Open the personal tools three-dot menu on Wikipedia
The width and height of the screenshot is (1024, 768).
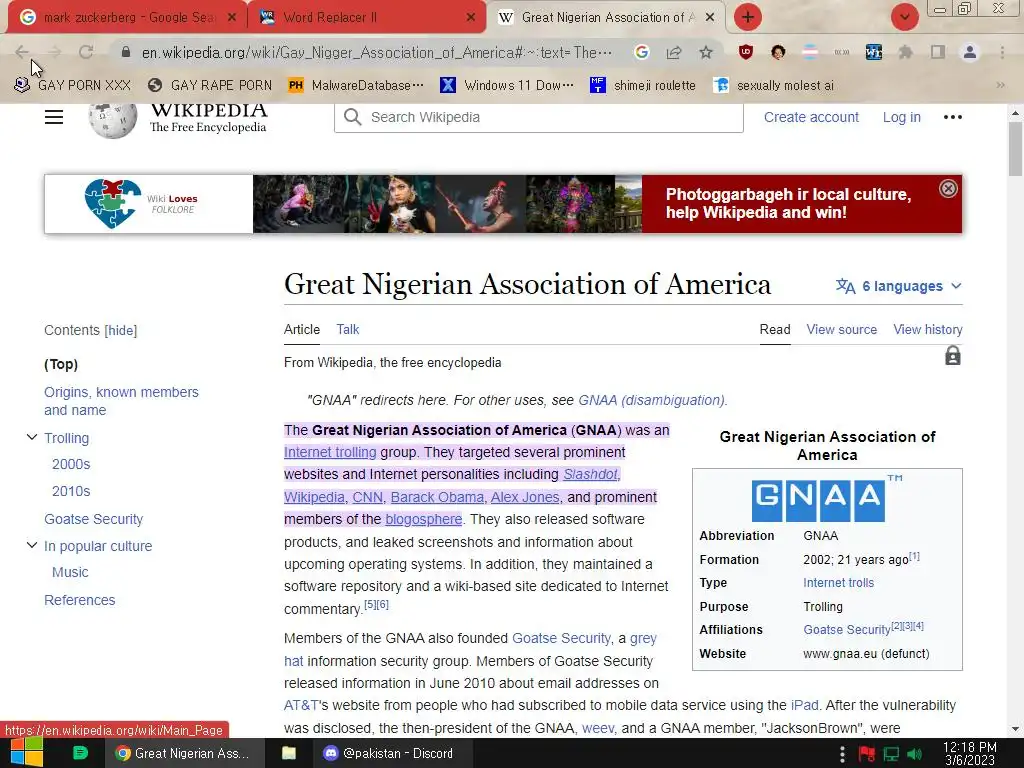pos(953,117)
